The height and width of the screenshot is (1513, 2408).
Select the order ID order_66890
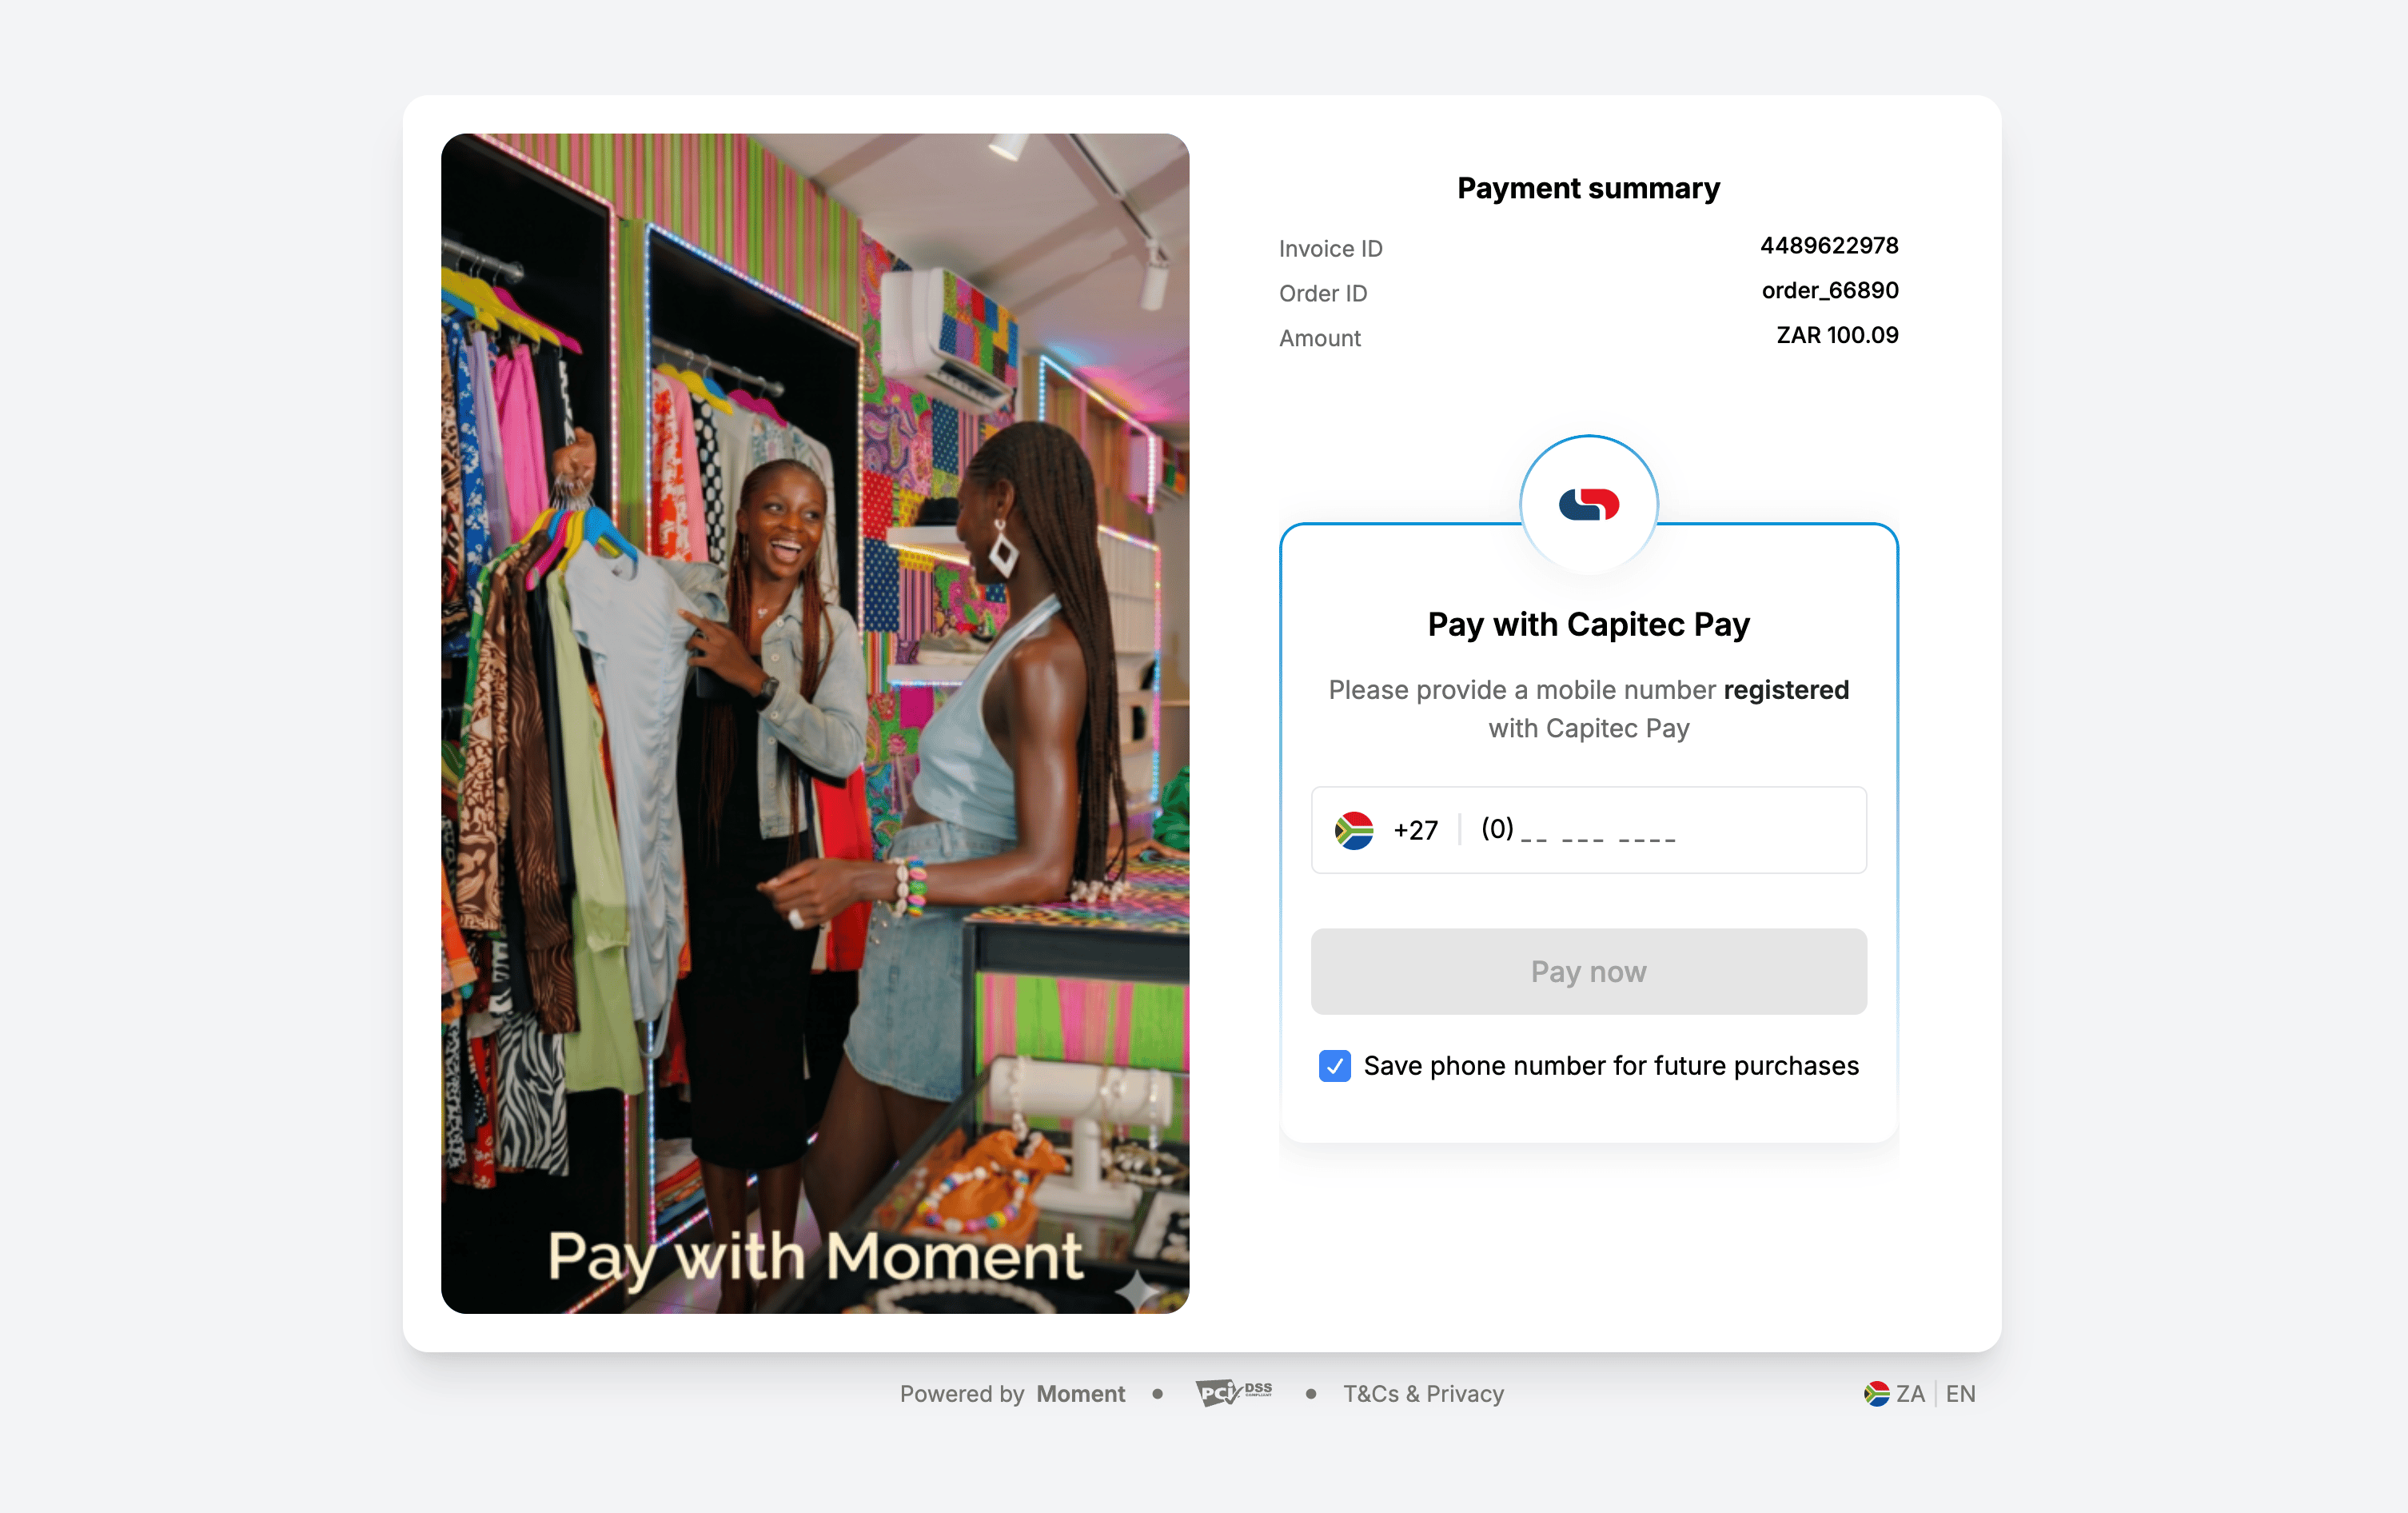pyautogui.click(x=1830, y=291)
